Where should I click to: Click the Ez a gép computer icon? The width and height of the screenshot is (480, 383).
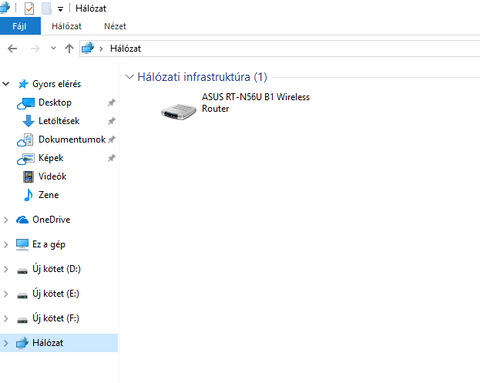22,245
